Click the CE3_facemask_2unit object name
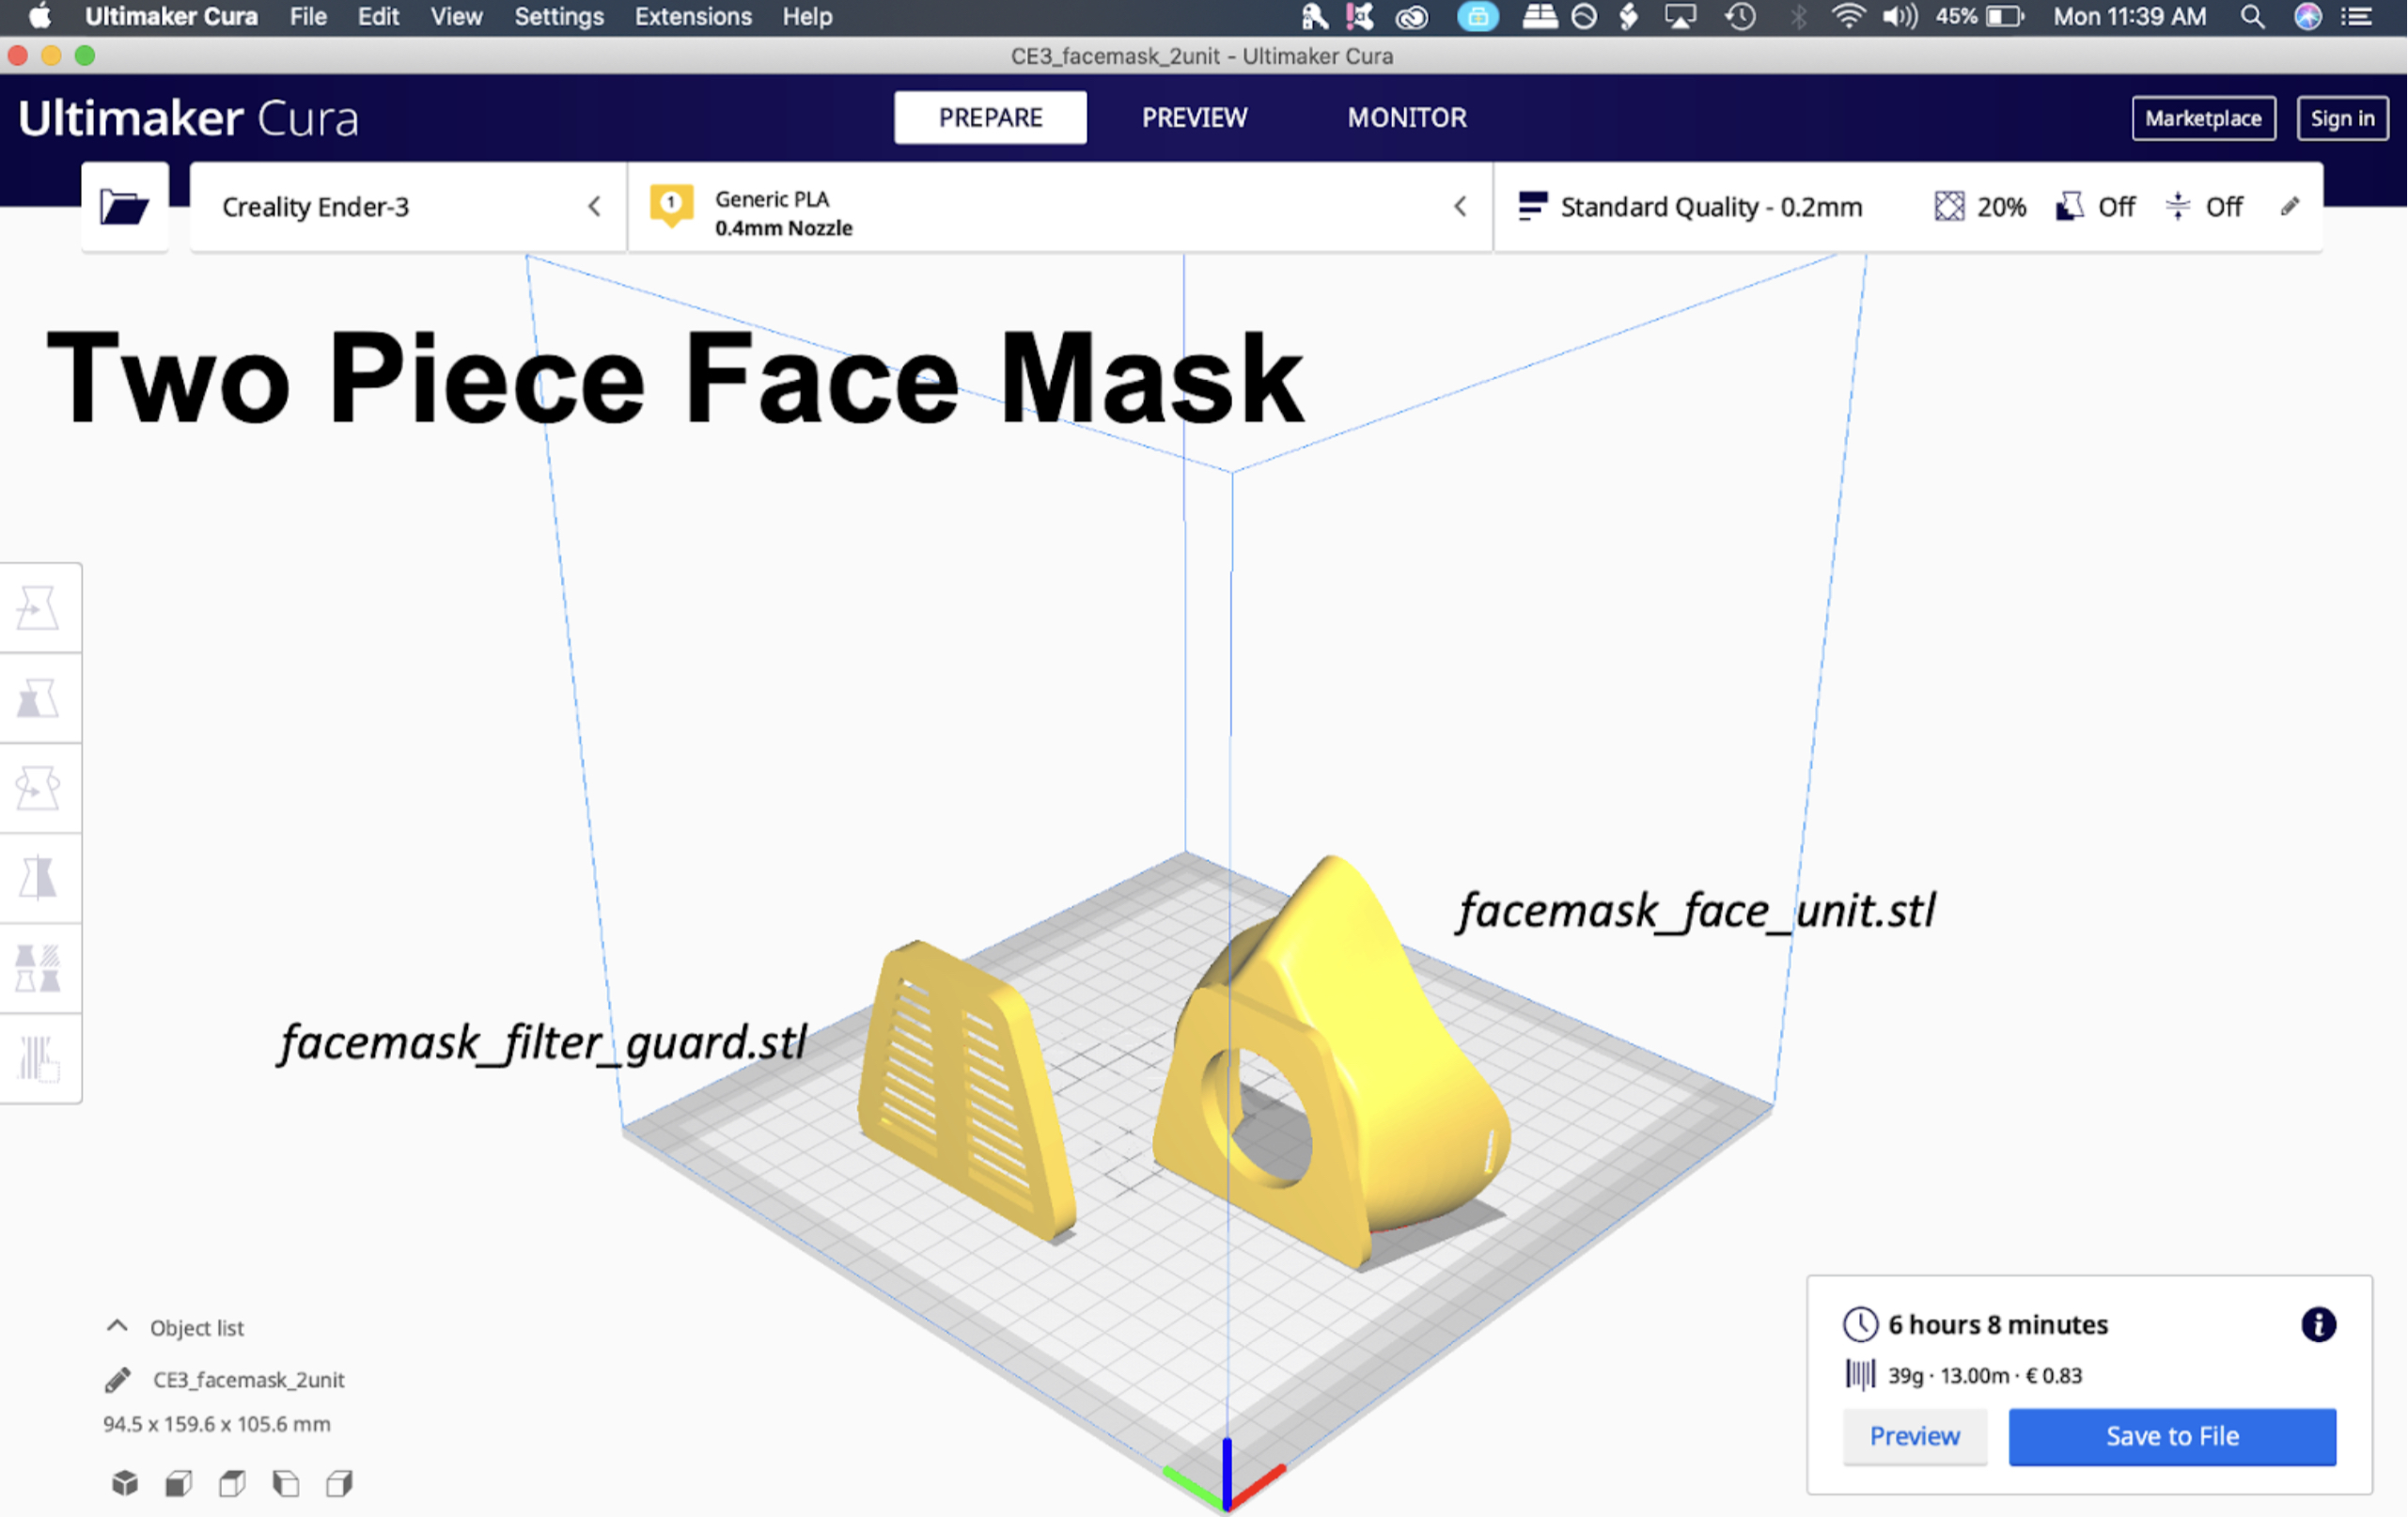2408x1517 pixels. [x=248, y=1380]
